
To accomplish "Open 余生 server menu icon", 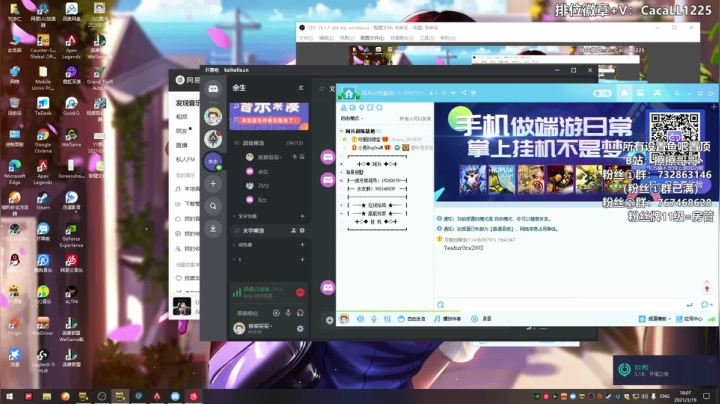I will click(x=301, y=88).
